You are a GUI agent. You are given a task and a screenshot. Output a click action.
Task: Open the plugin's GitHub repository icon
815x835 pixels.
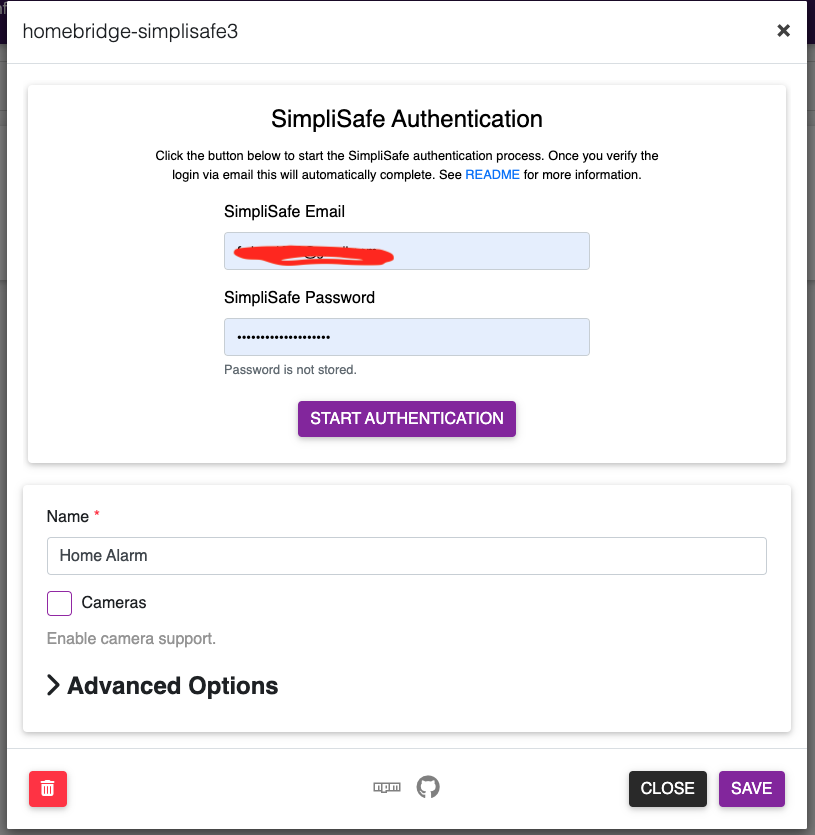click(x=428, y=787)
